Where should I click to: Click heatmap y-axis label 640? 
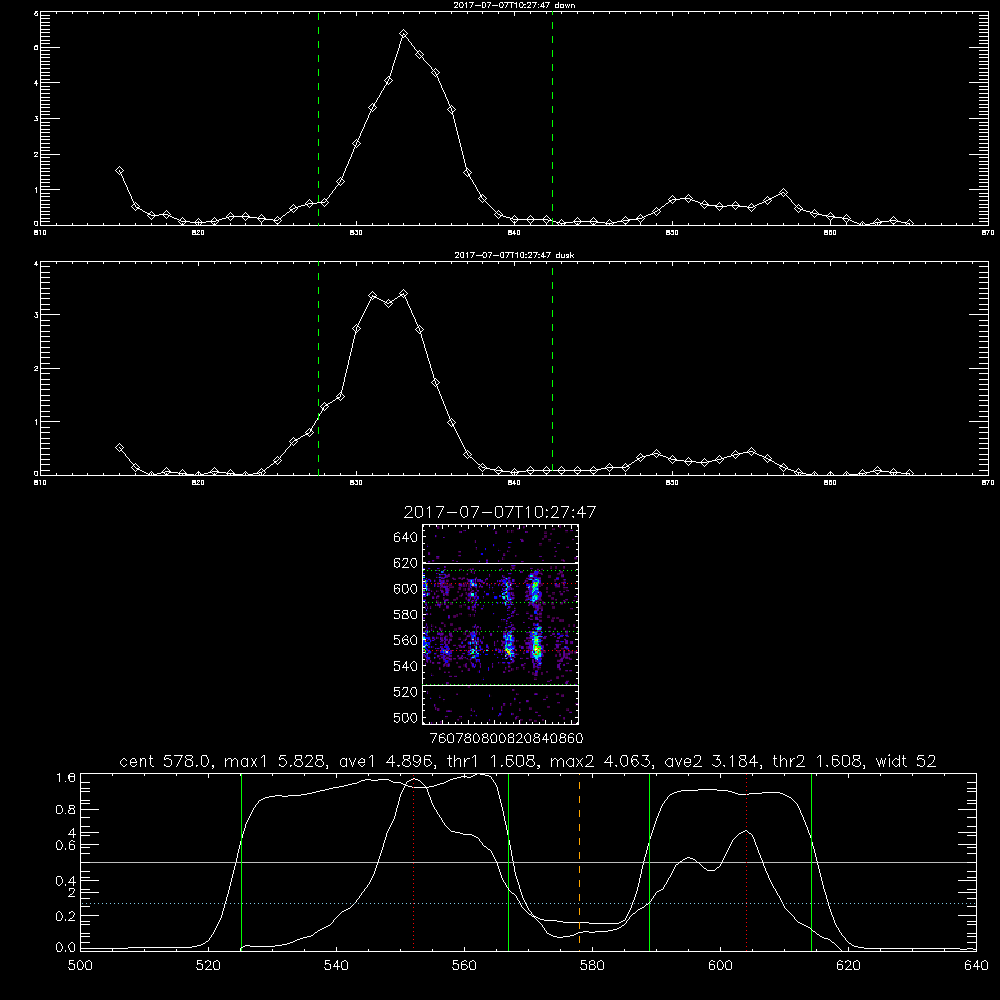point(406,538)
